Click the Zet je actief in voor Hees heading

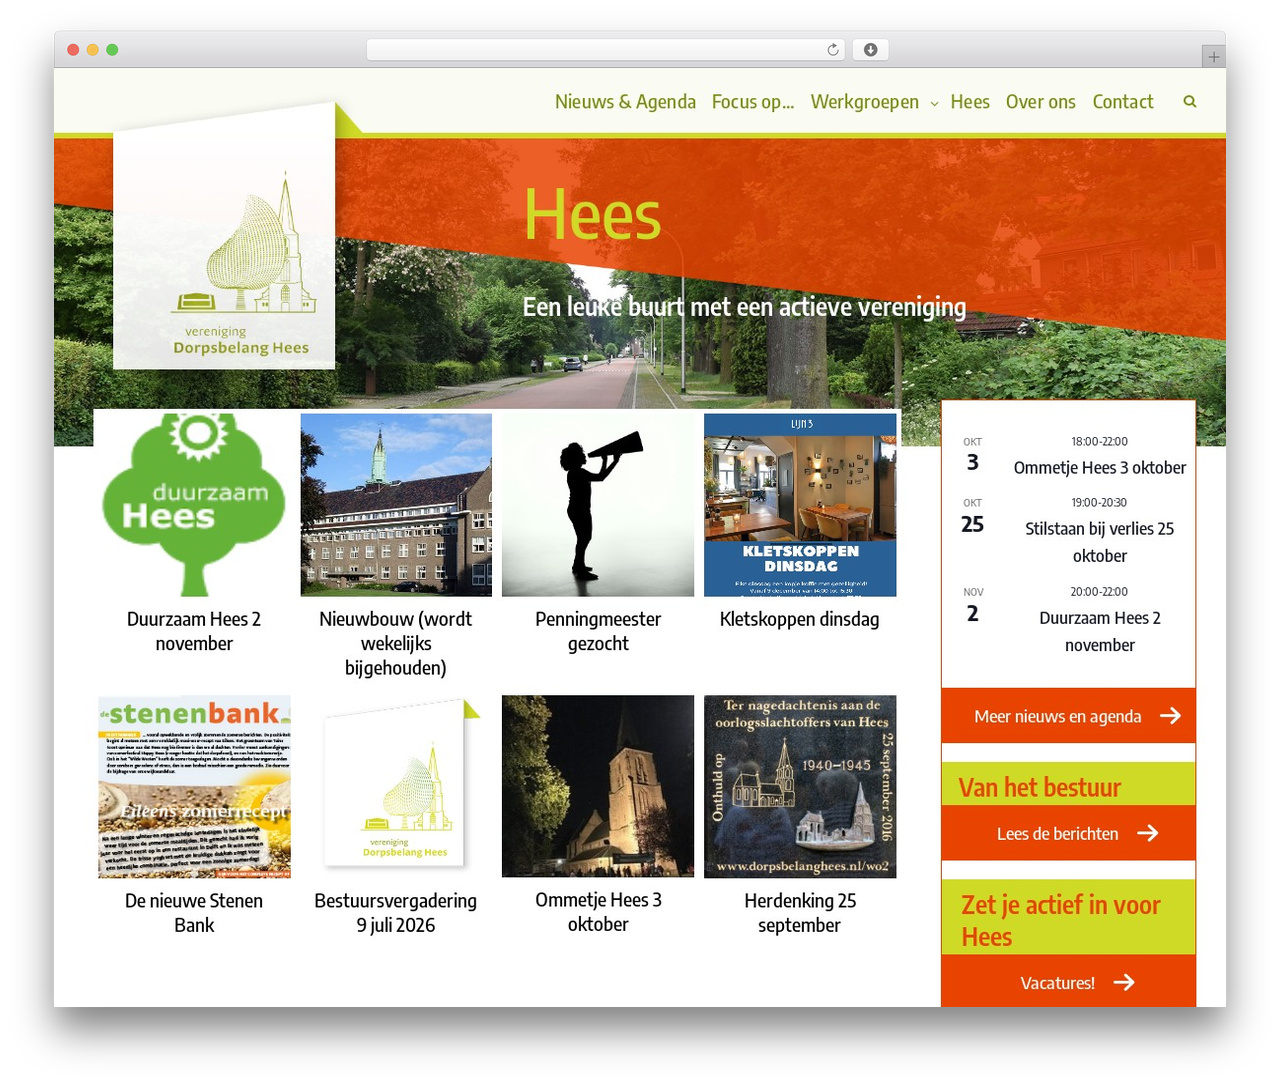tap(1061, 920)
